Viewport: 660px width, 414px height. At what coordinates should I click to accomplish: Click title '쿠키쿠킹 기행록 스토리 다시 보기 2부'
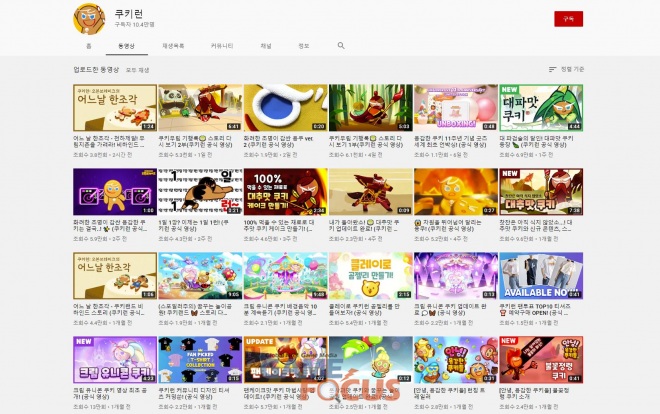(x=196, y=141)
